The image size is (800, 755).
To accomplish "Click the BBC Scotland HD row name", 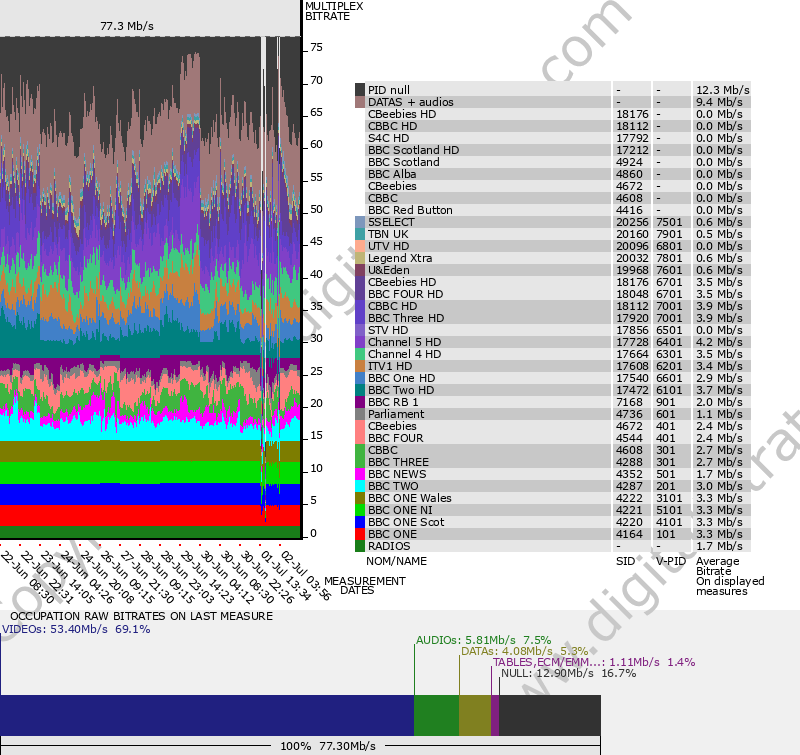I will 413,150.
